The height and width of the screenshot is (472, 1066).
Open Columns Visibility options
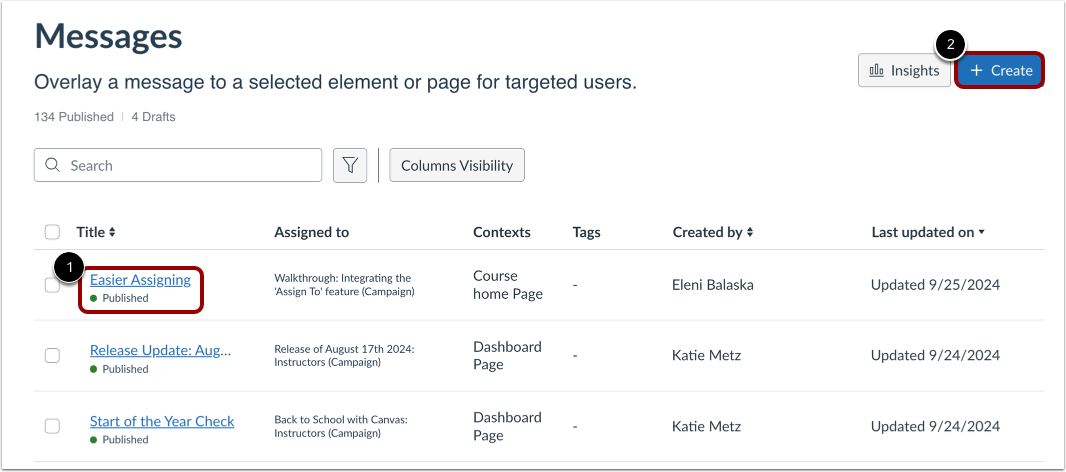tap(457, 166)
